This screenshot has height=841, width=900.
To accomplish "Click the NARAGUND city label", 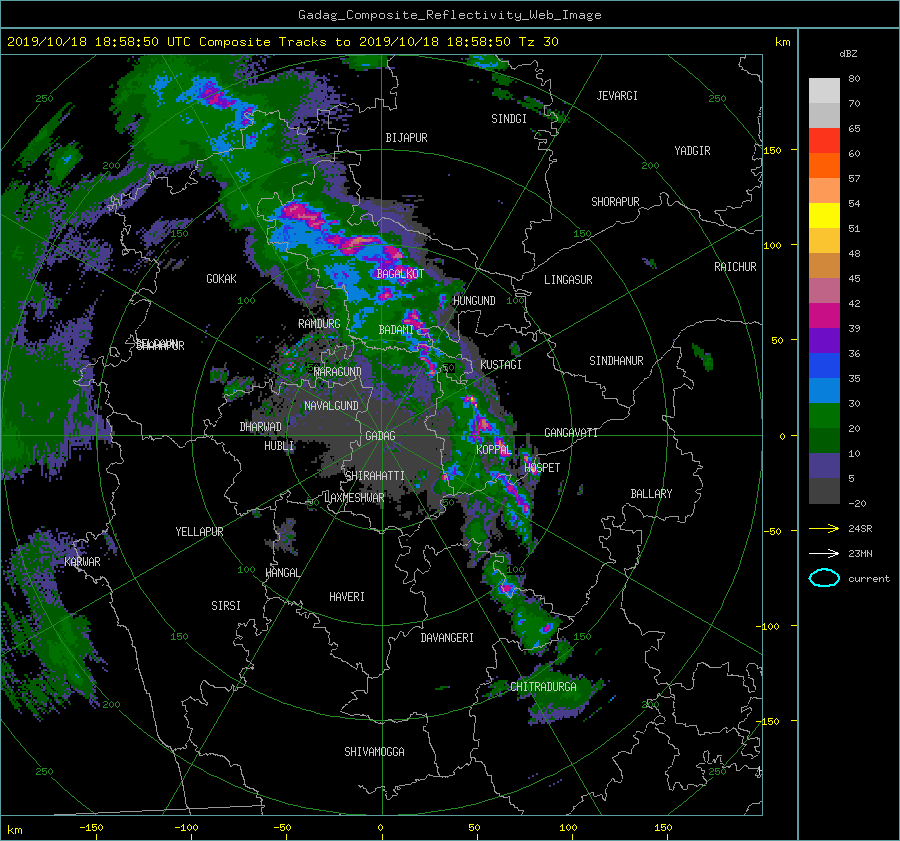I will tap(338, 372).
